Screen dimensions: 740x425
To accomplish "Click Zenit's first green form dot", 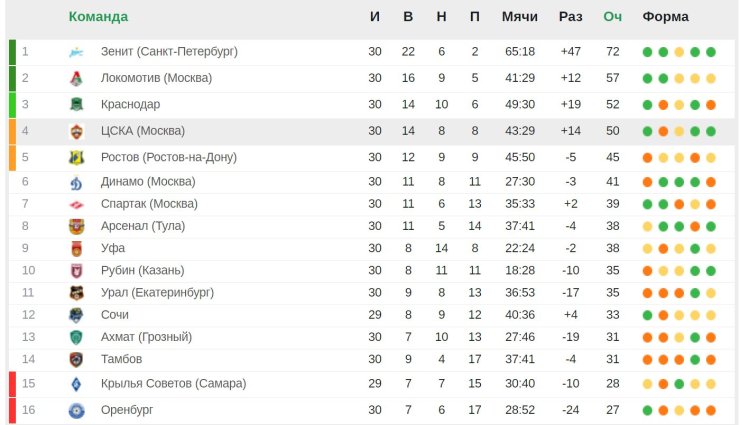I will (x=648, y=52).
